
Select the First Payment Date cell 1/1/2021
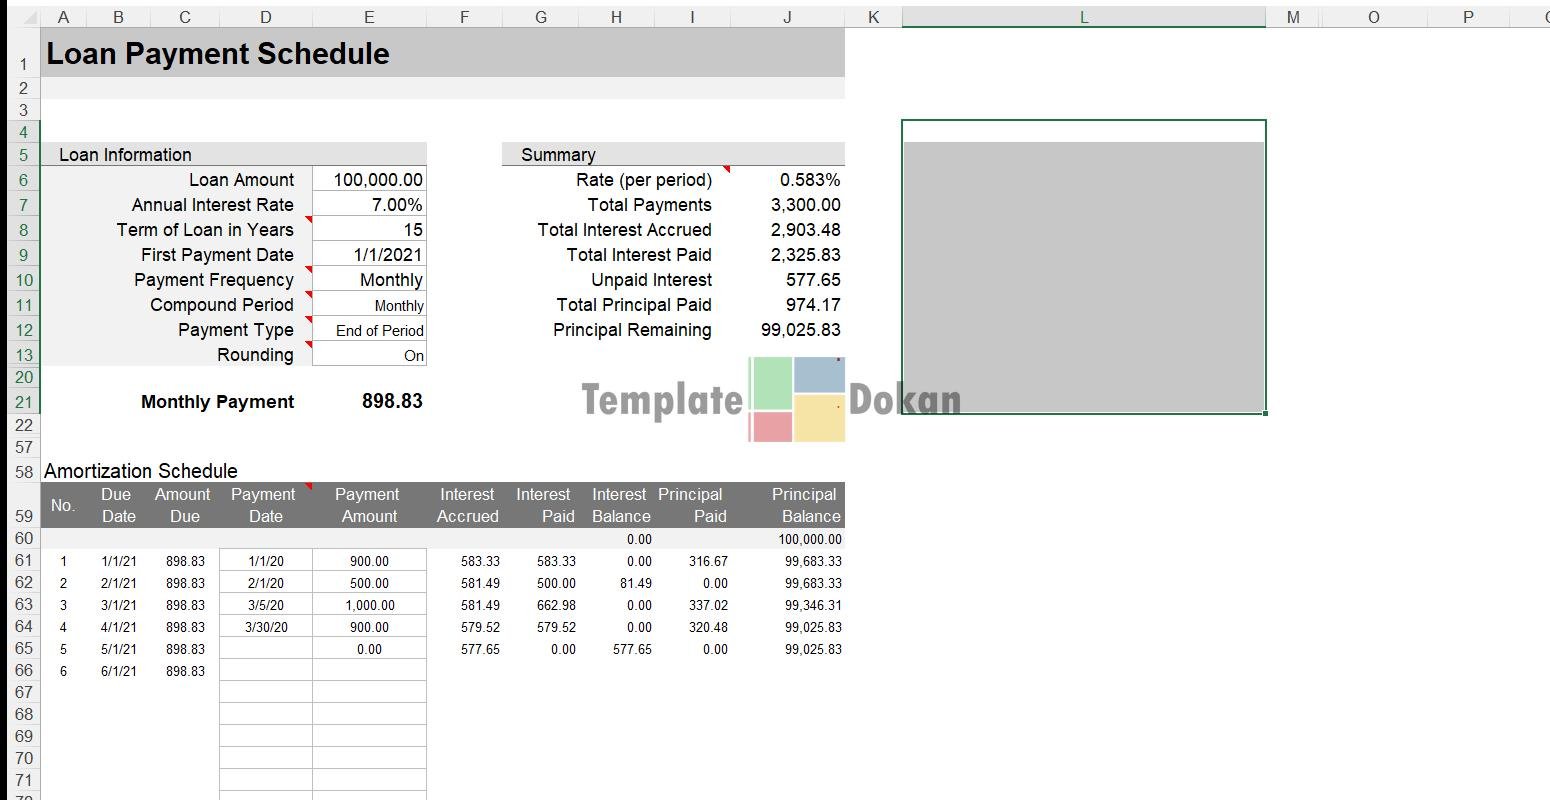click(x=369, y=255)
